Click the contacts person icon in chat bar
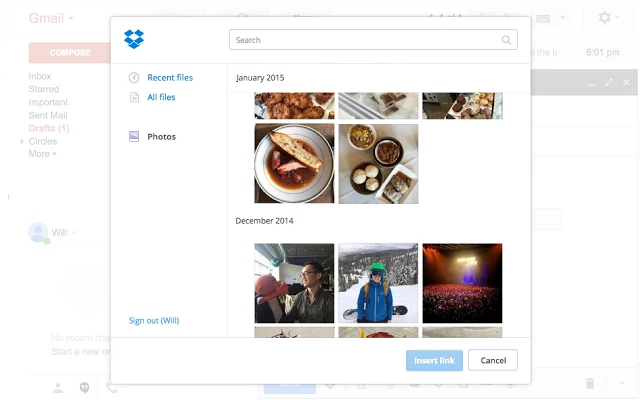This screenshot has width=640, height=400. (58, 388)
